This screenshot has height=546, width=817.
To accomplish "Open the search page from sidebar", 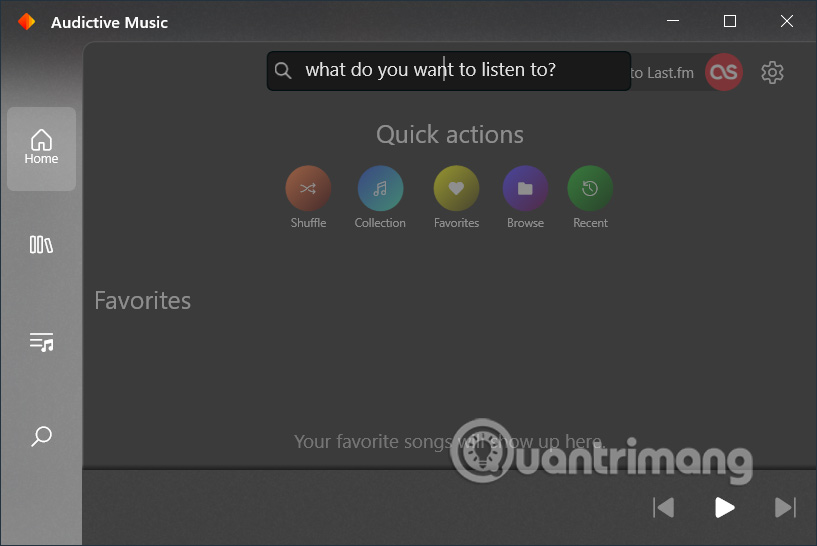I will coord(41,436).
